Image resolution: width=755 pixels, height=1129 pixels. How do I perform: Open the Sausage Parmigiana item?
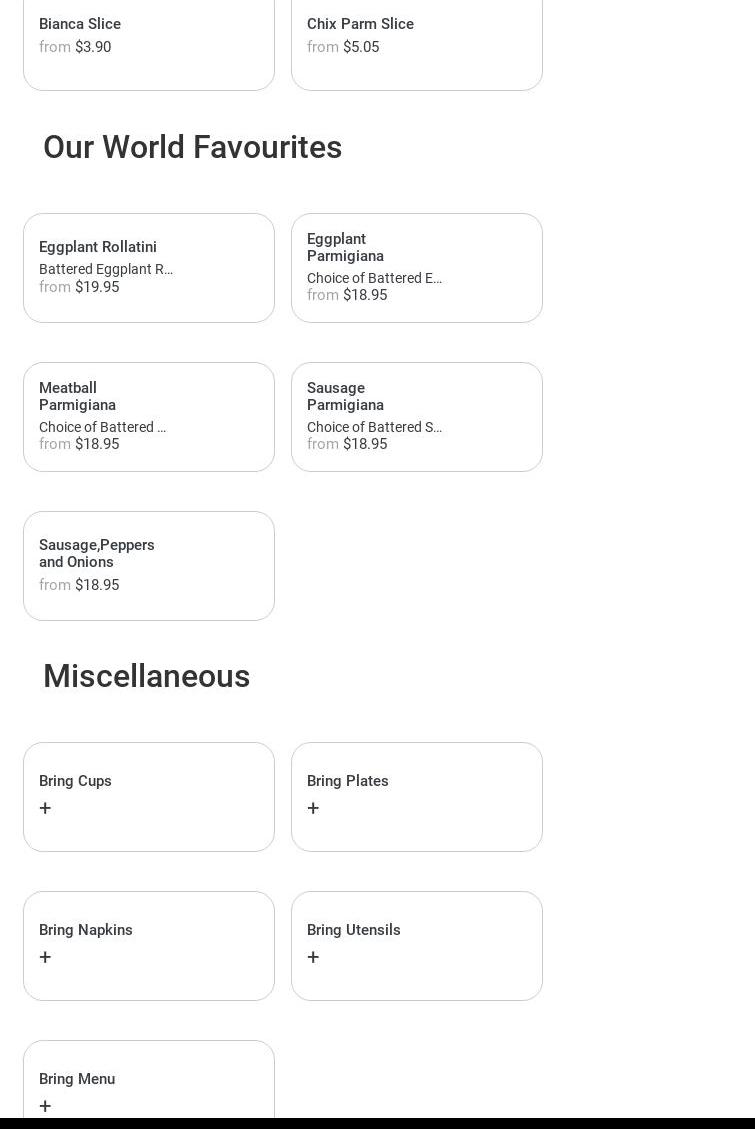pos(416,416)
